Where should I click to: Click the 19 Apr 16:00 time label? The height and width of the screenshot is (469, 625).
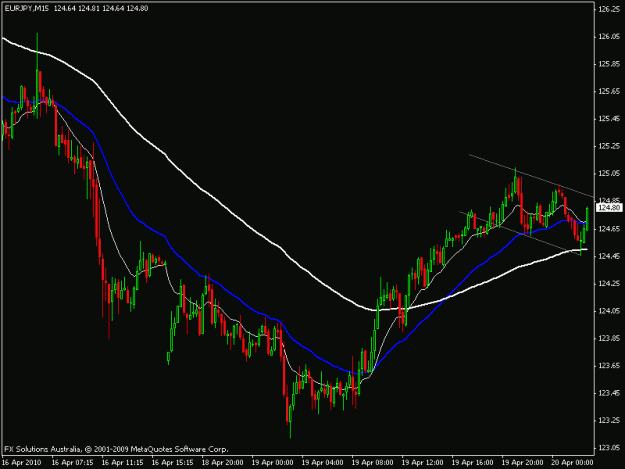pos(473,463)
